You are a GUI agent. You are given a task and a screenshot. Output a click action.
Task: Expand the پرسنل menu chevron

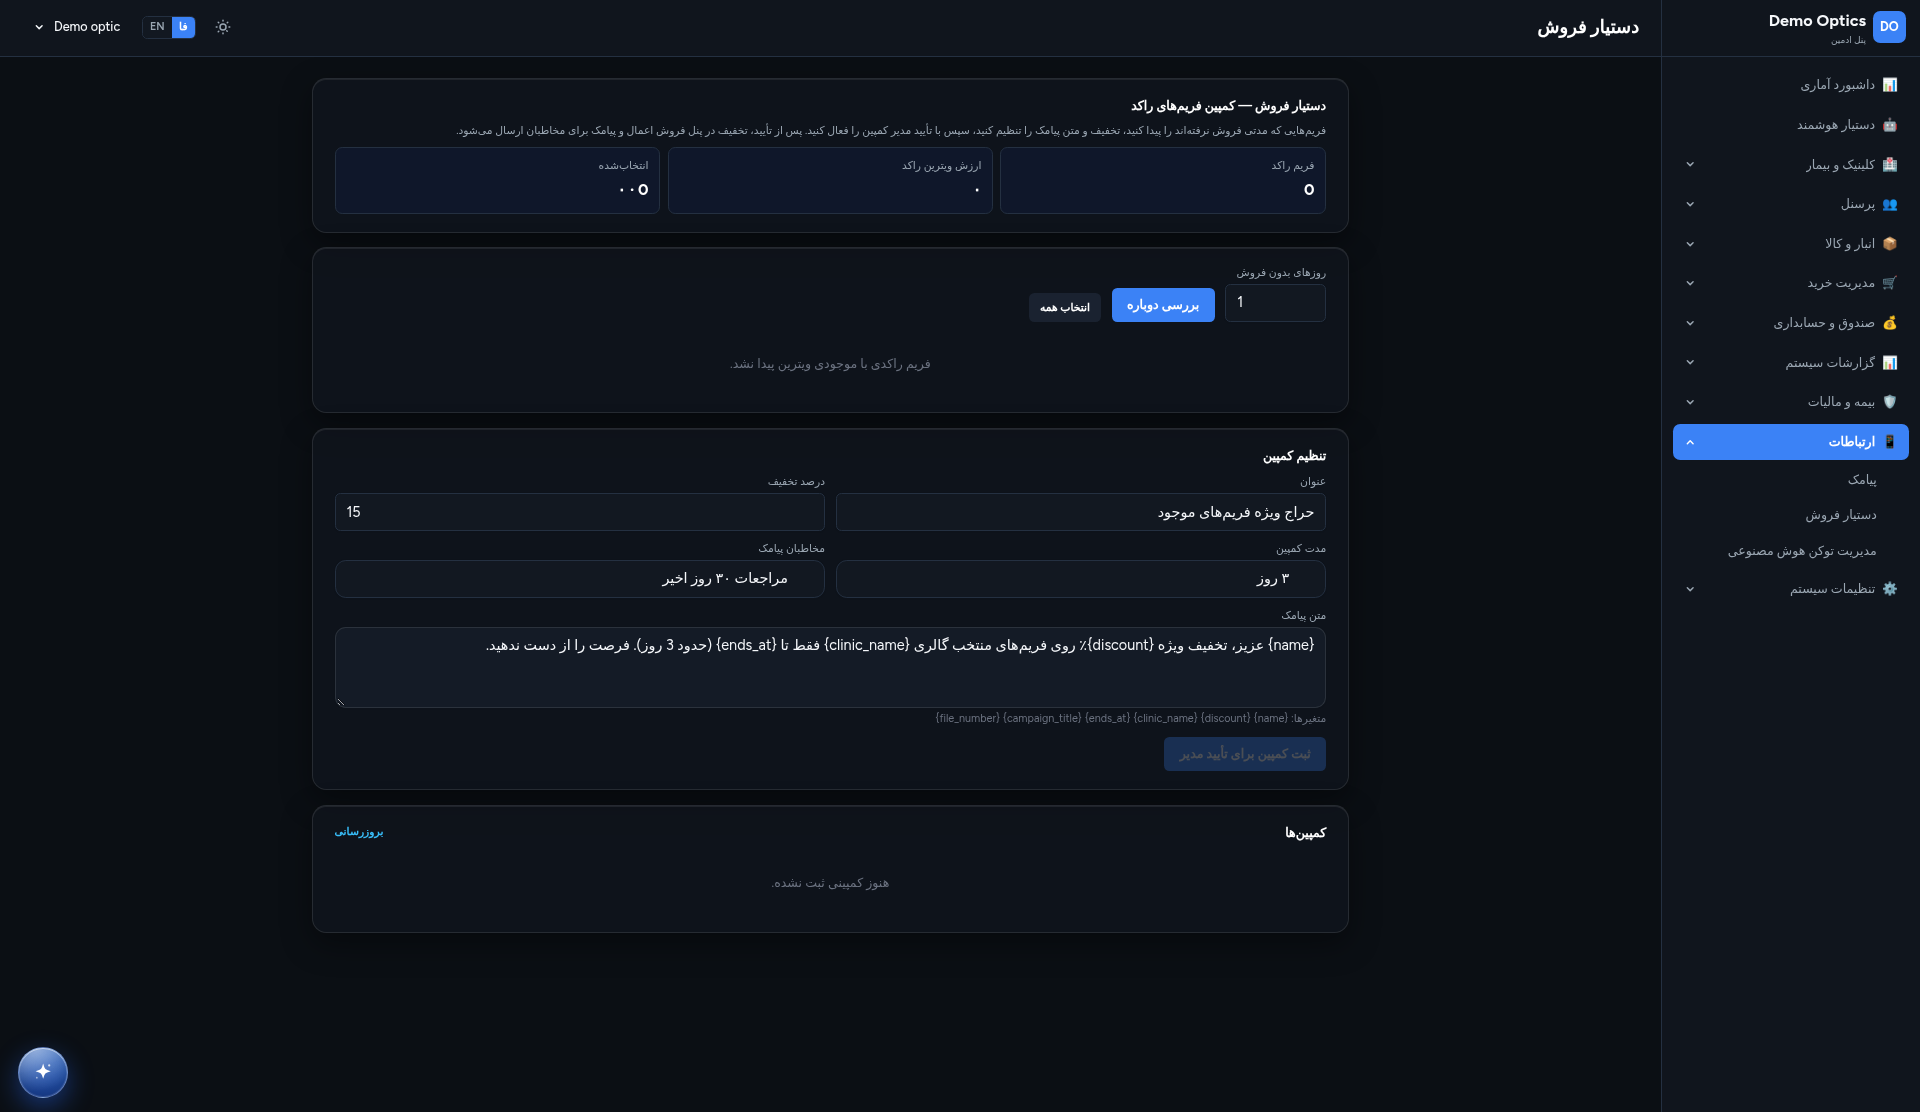(1690, 204)
